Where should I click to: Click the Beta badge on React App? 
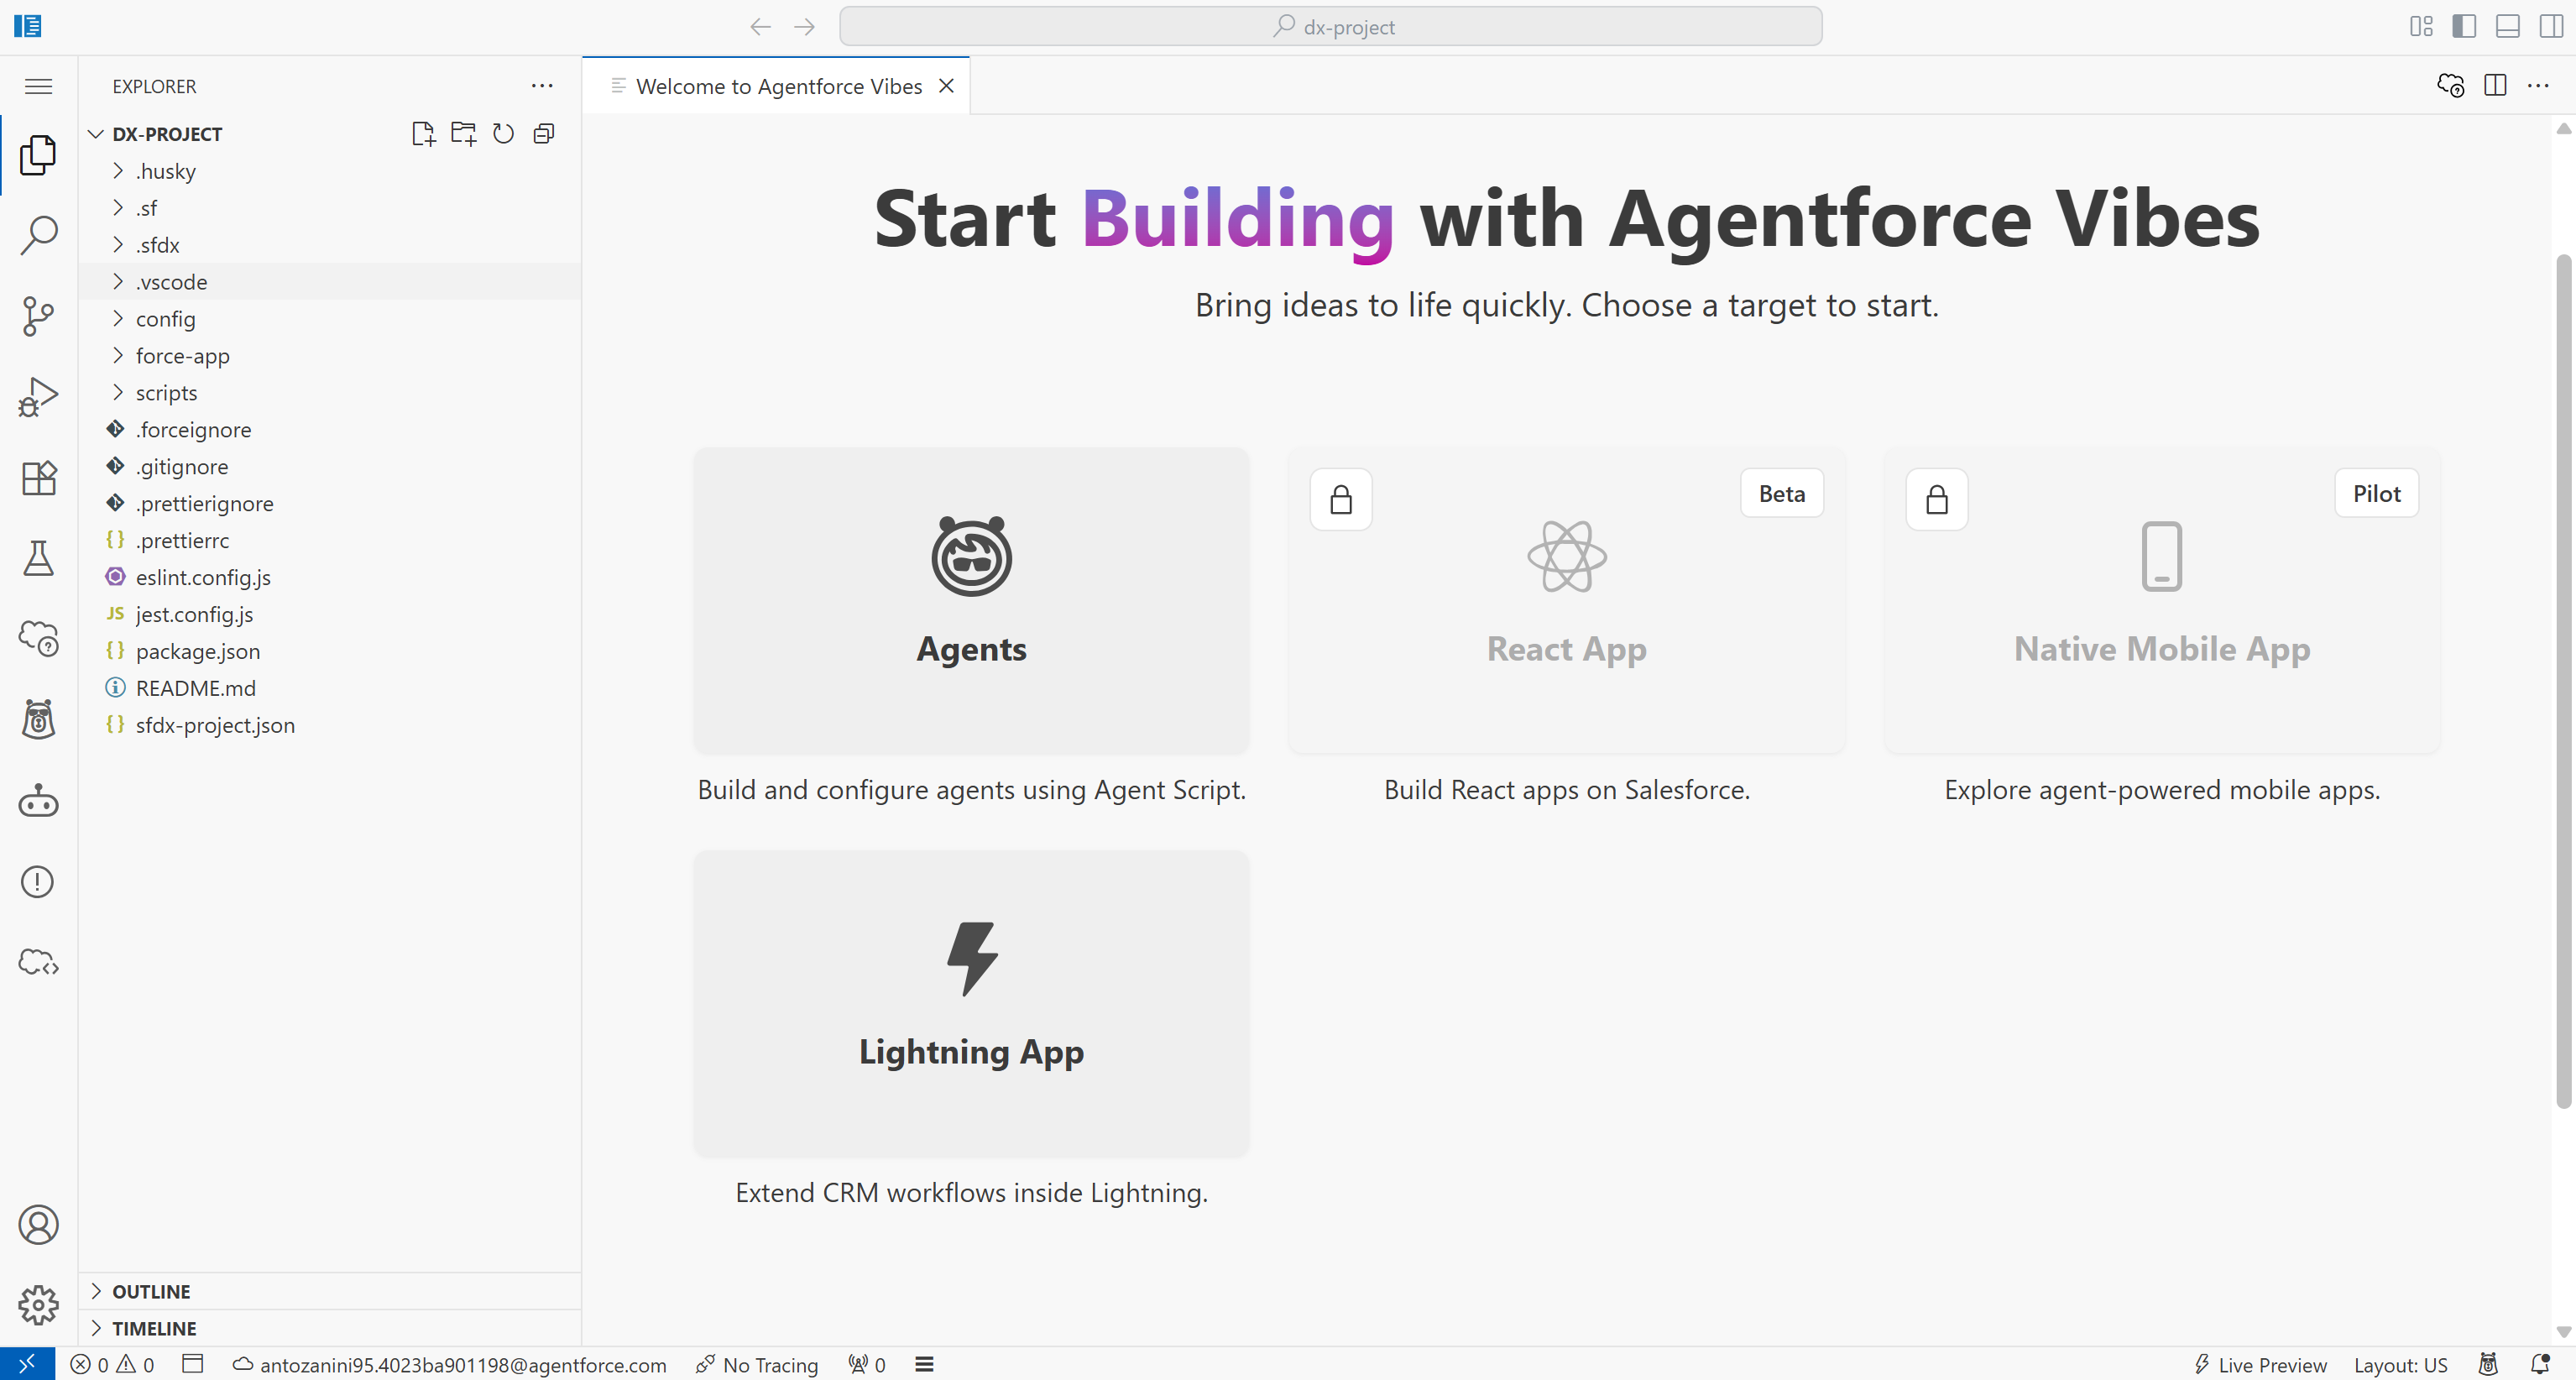(x=1781, y=493)
